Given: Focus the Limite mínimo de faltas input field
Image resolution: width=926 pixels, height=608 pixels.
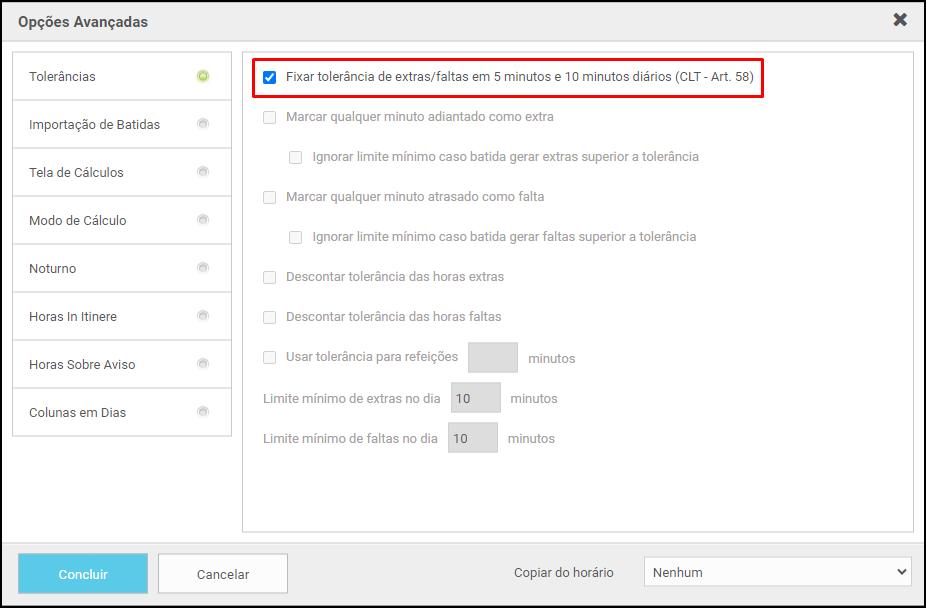Looking at the screenshot, I should click(x=472, y=438).
